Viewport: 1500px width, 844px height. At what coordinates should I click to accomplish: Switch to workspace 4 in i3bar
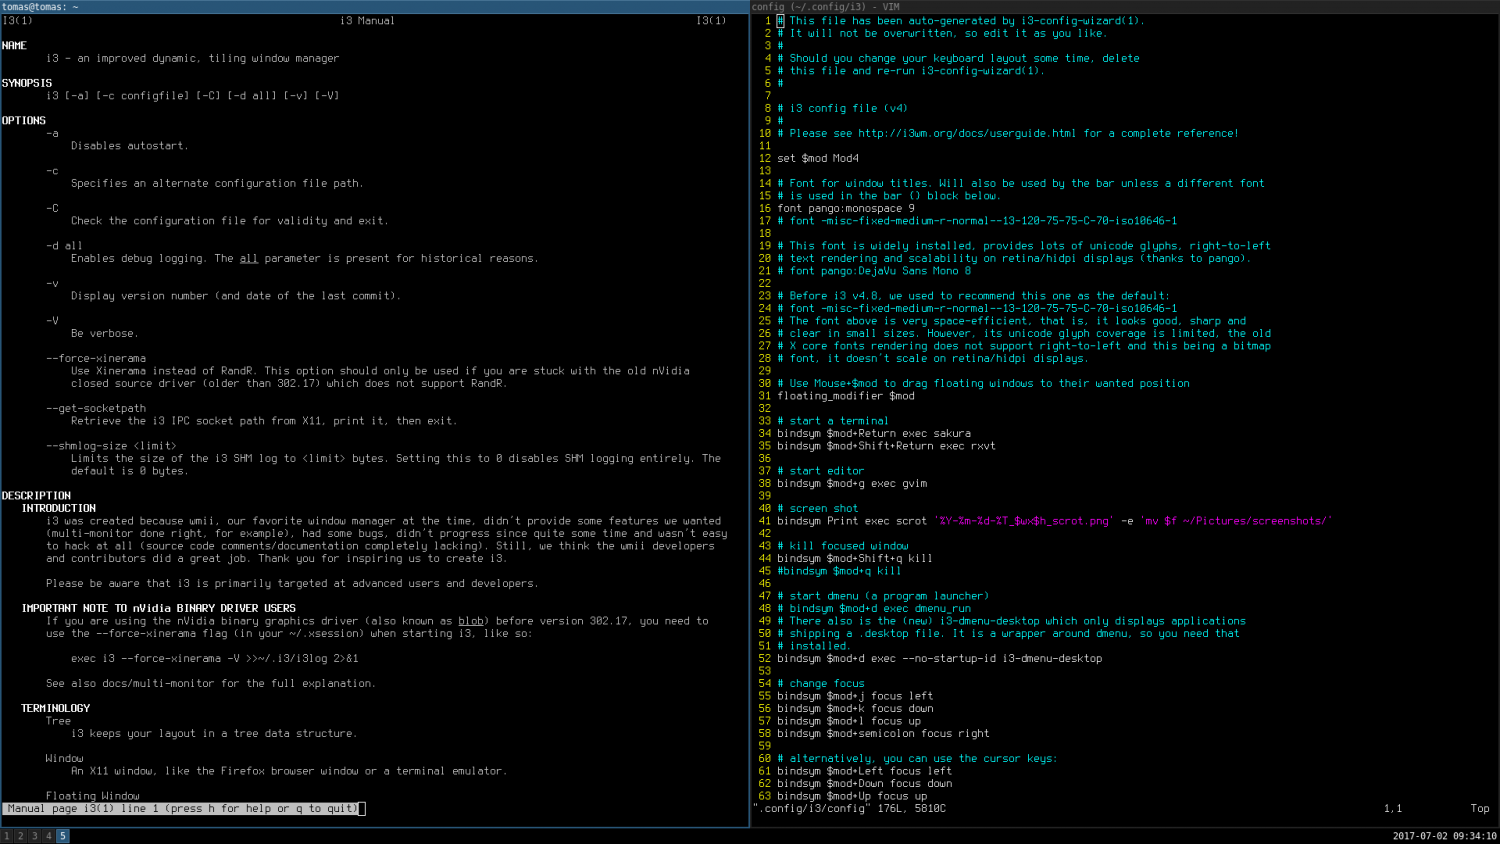pos(48,836)
